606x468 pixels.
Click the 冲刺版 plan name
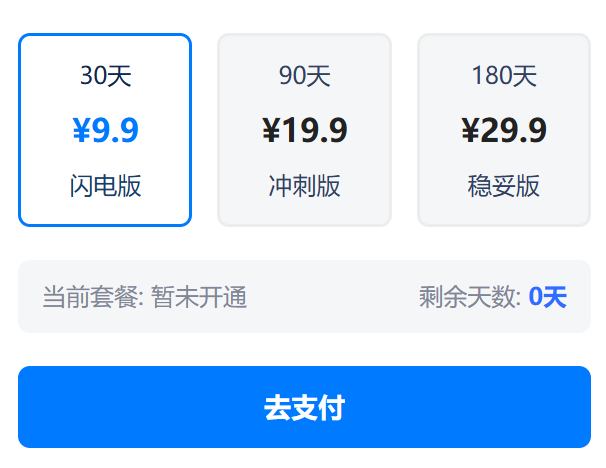tap(304, 186)
